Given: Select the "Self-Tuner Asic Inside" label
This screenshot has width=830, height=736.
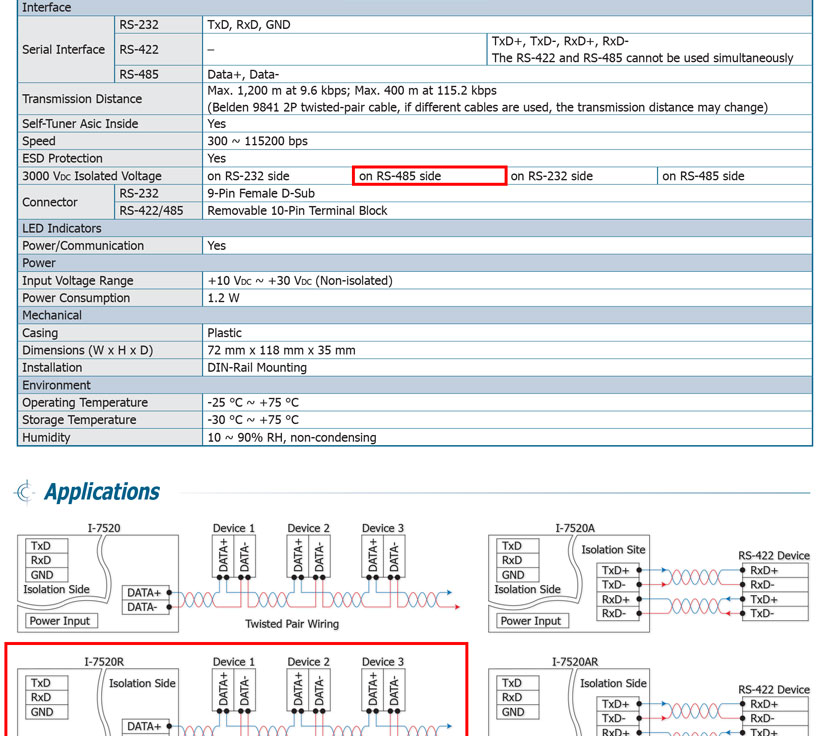Looking at the screenshot, I should [x=80, y=124].
